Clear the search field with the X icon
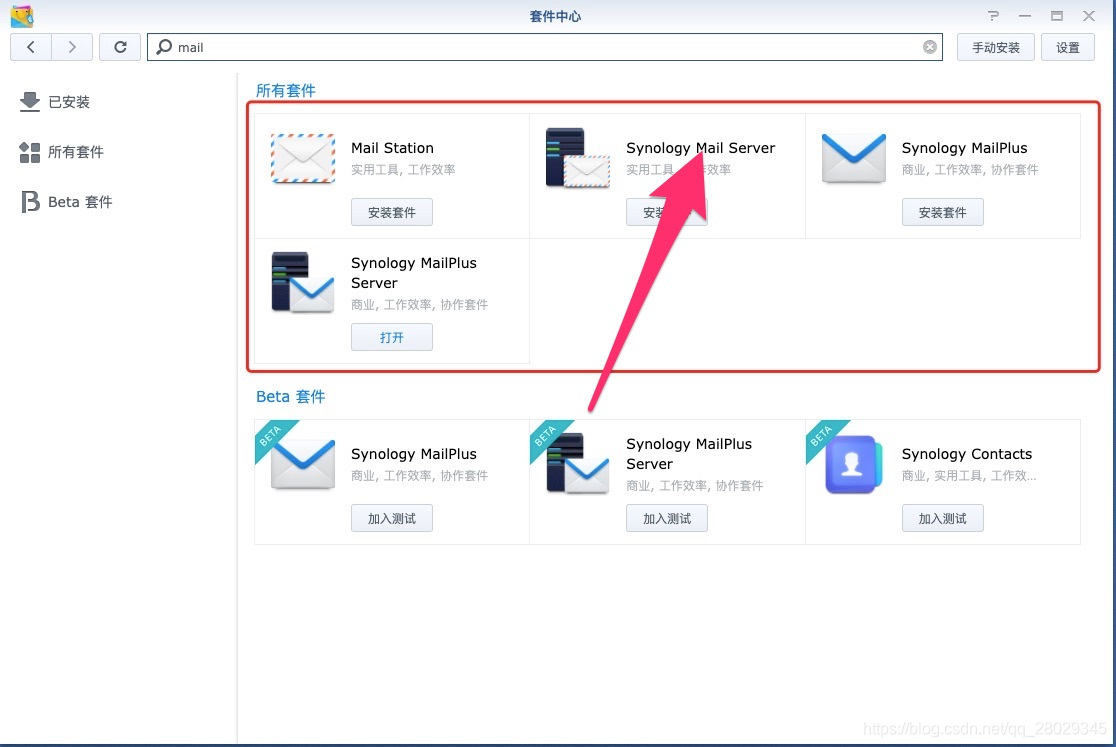Screen dimensions: 1116x747 930,47
